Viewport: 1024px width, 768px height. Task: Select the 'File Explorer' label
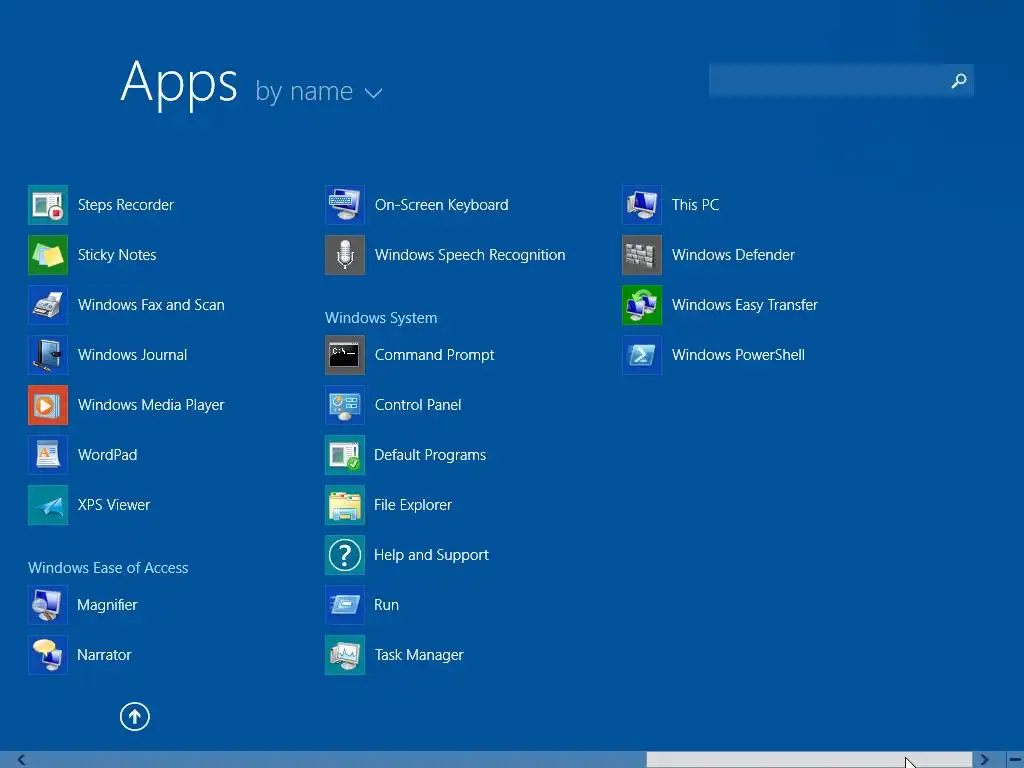coord(413,505)
